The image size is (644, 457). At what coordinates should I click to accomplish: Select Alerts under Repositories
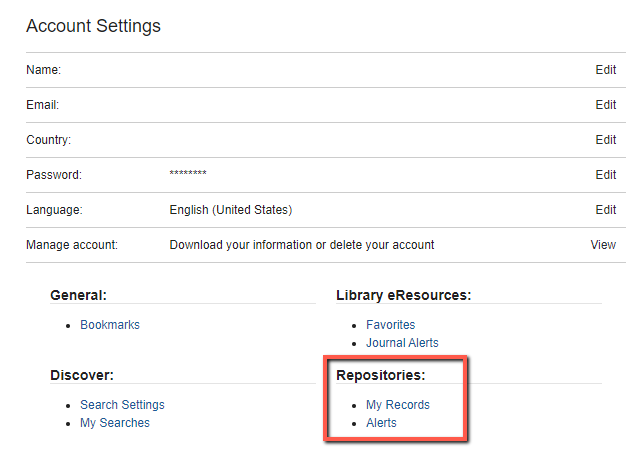[x=381, y=423]
